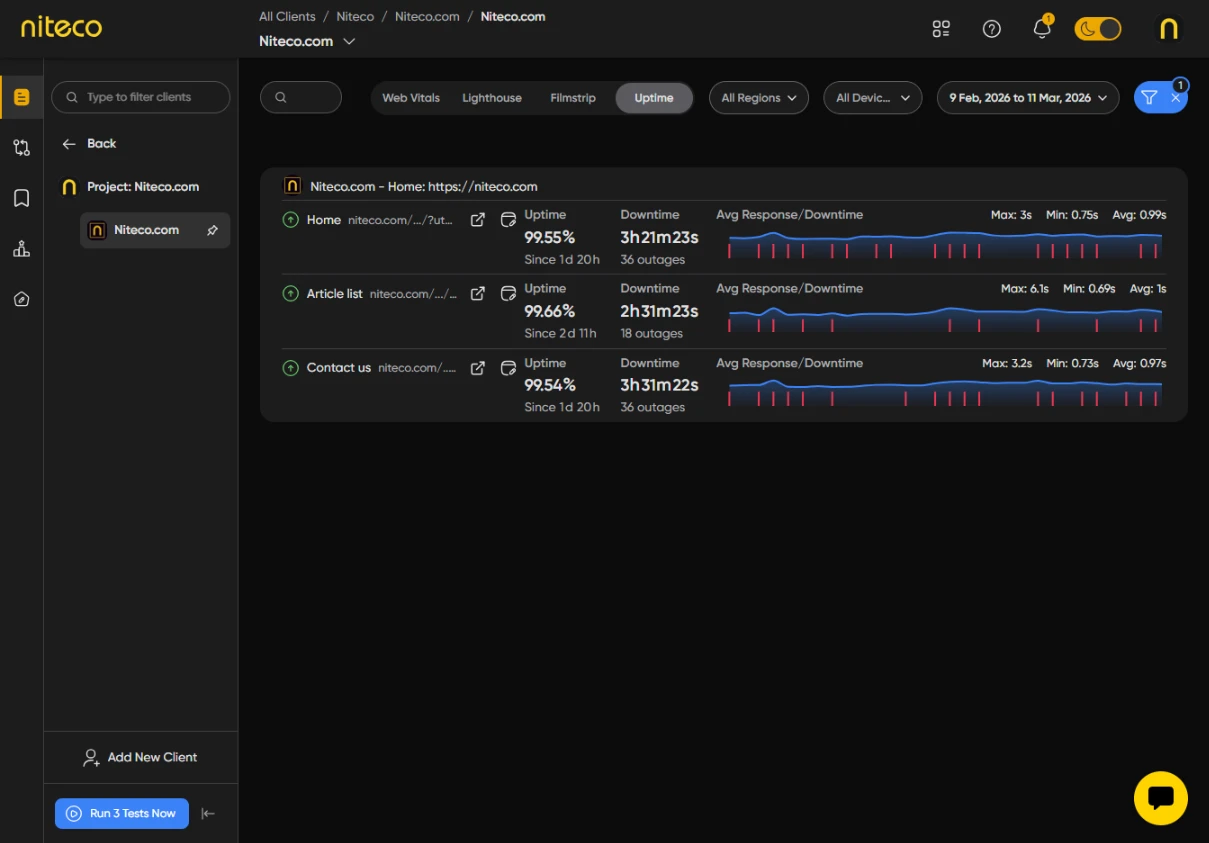Click the Niteco.com project header logo
The height and width of the screenshot is (843, 1209).
(x=292, y=186)
